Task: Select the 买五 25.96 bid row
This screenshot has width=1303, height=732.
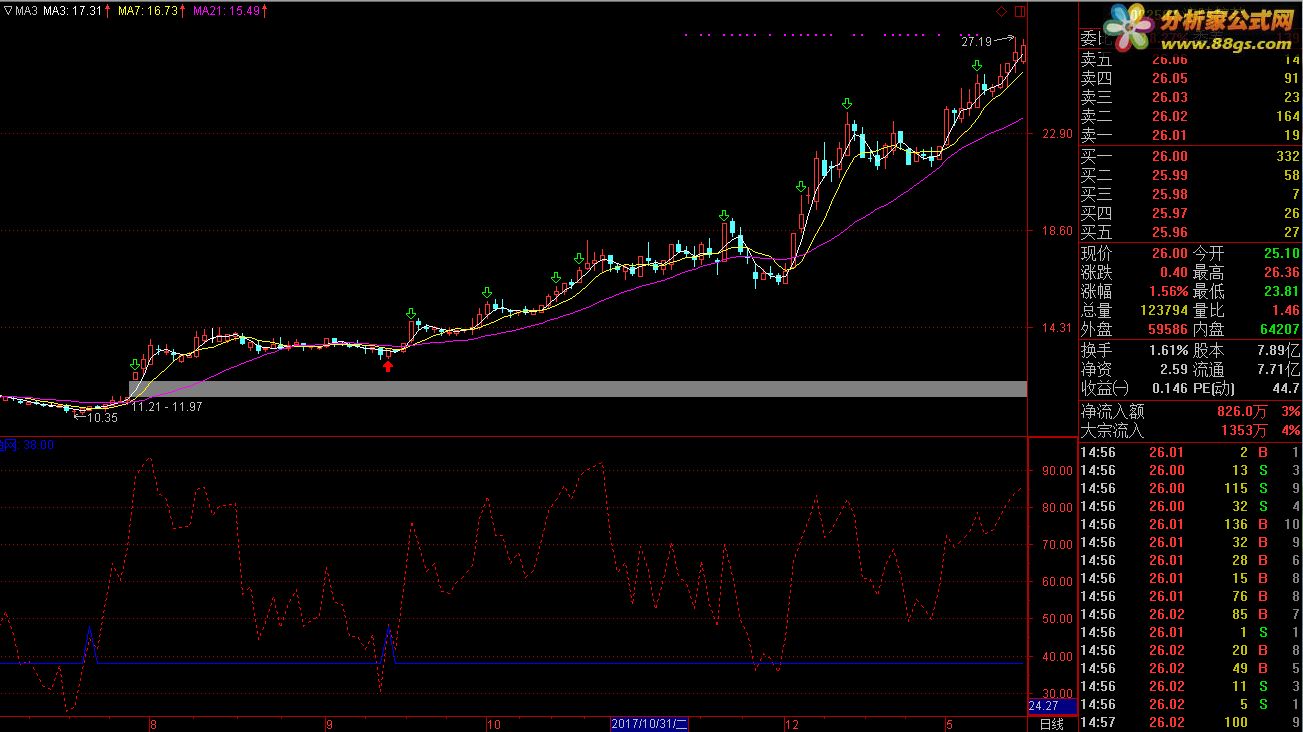Action: tap(1190, 232)
